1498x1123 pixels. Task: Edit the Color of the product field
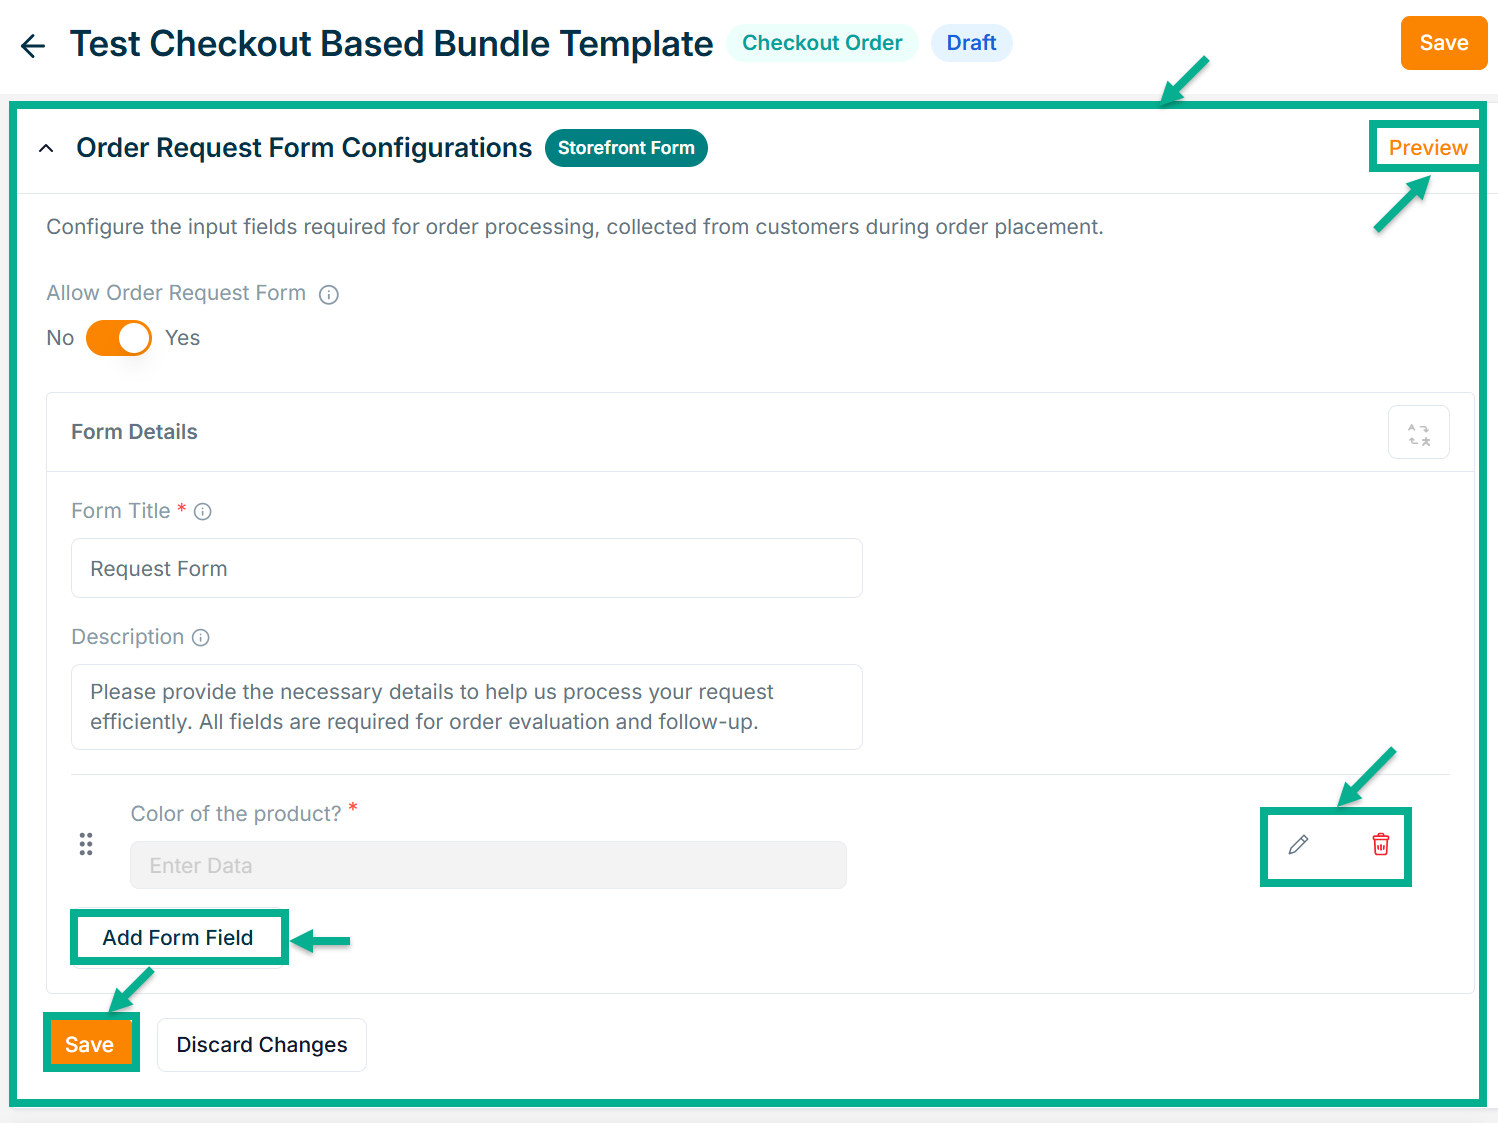1298,845
